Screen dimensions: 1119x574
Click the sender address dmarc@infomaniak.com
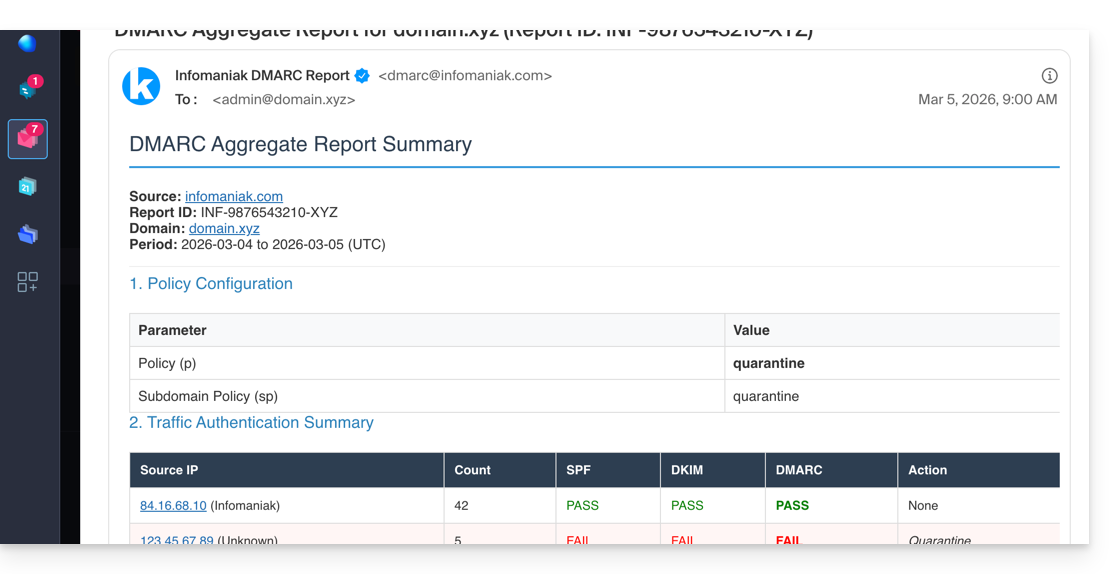pos(465,76)
